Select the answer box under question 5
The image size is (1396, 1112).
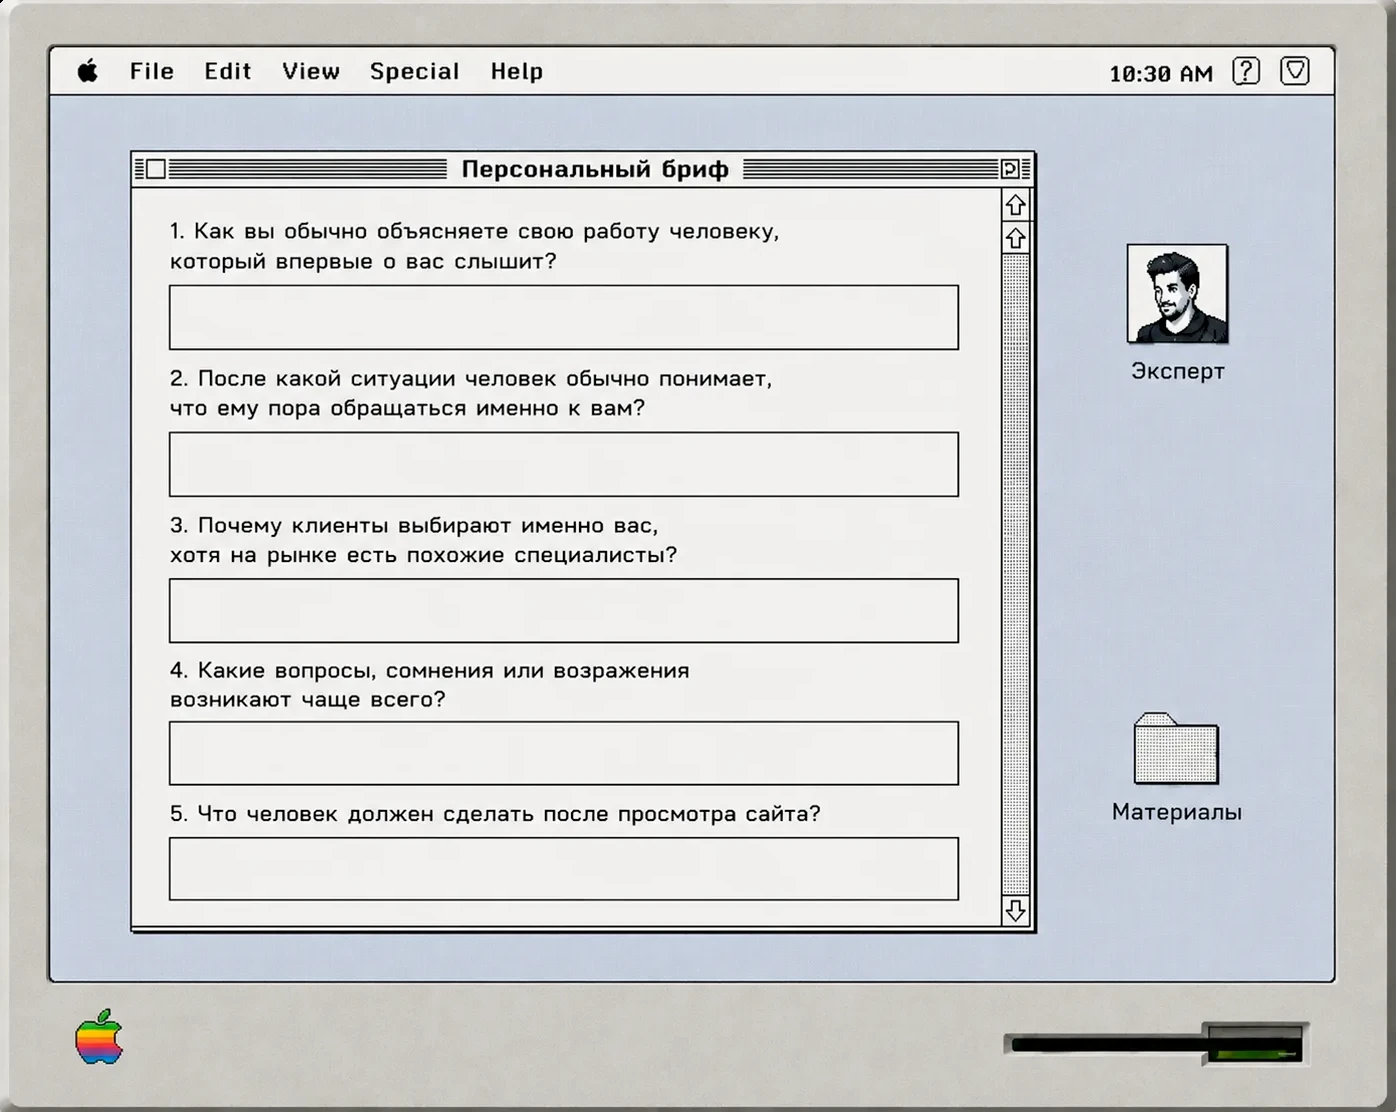[x=564, y=869]
